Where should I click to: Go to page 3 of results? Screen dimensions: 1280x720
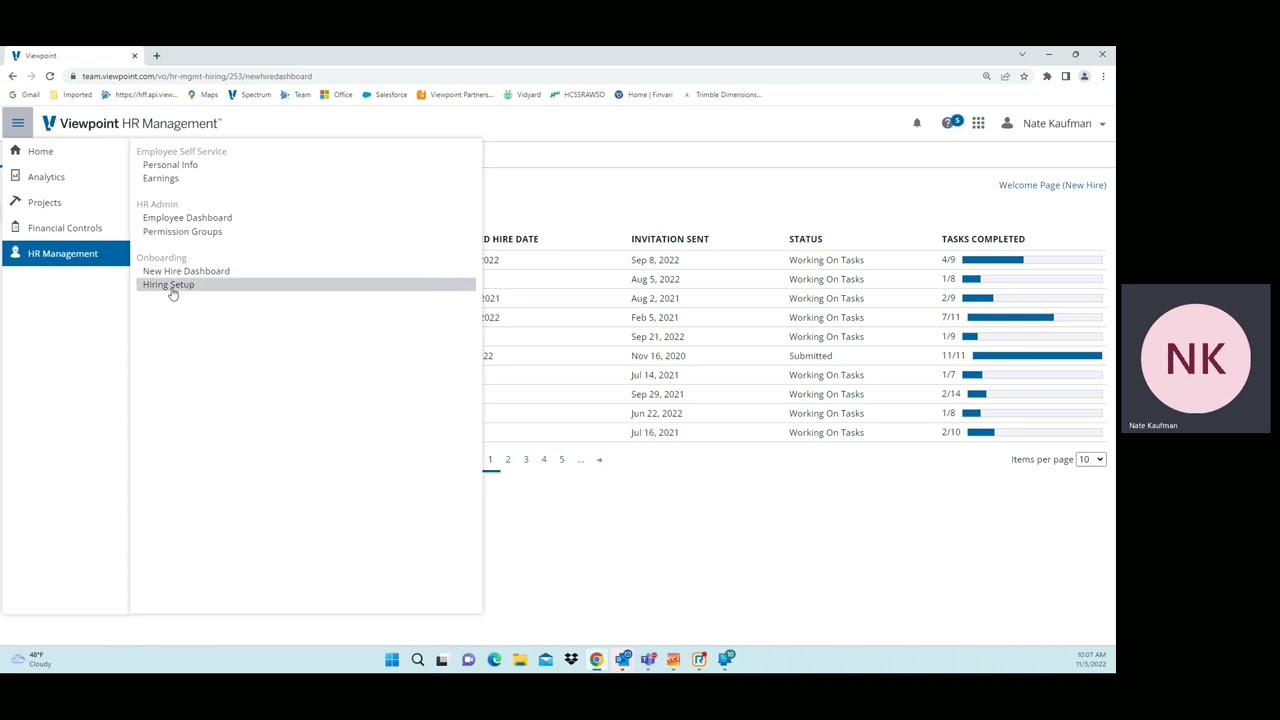526,459
